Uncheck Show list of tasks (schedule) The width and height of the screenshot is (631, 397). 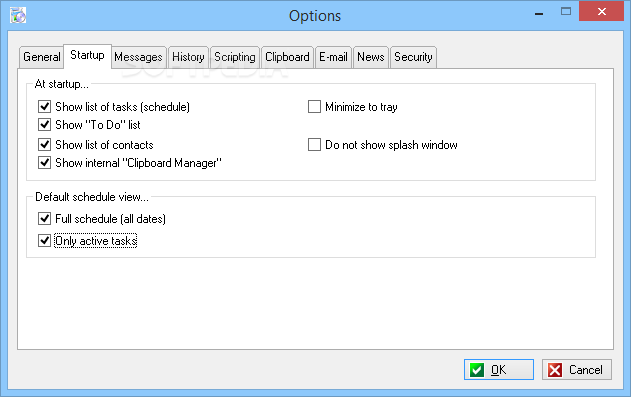click(x=44, y=107)
